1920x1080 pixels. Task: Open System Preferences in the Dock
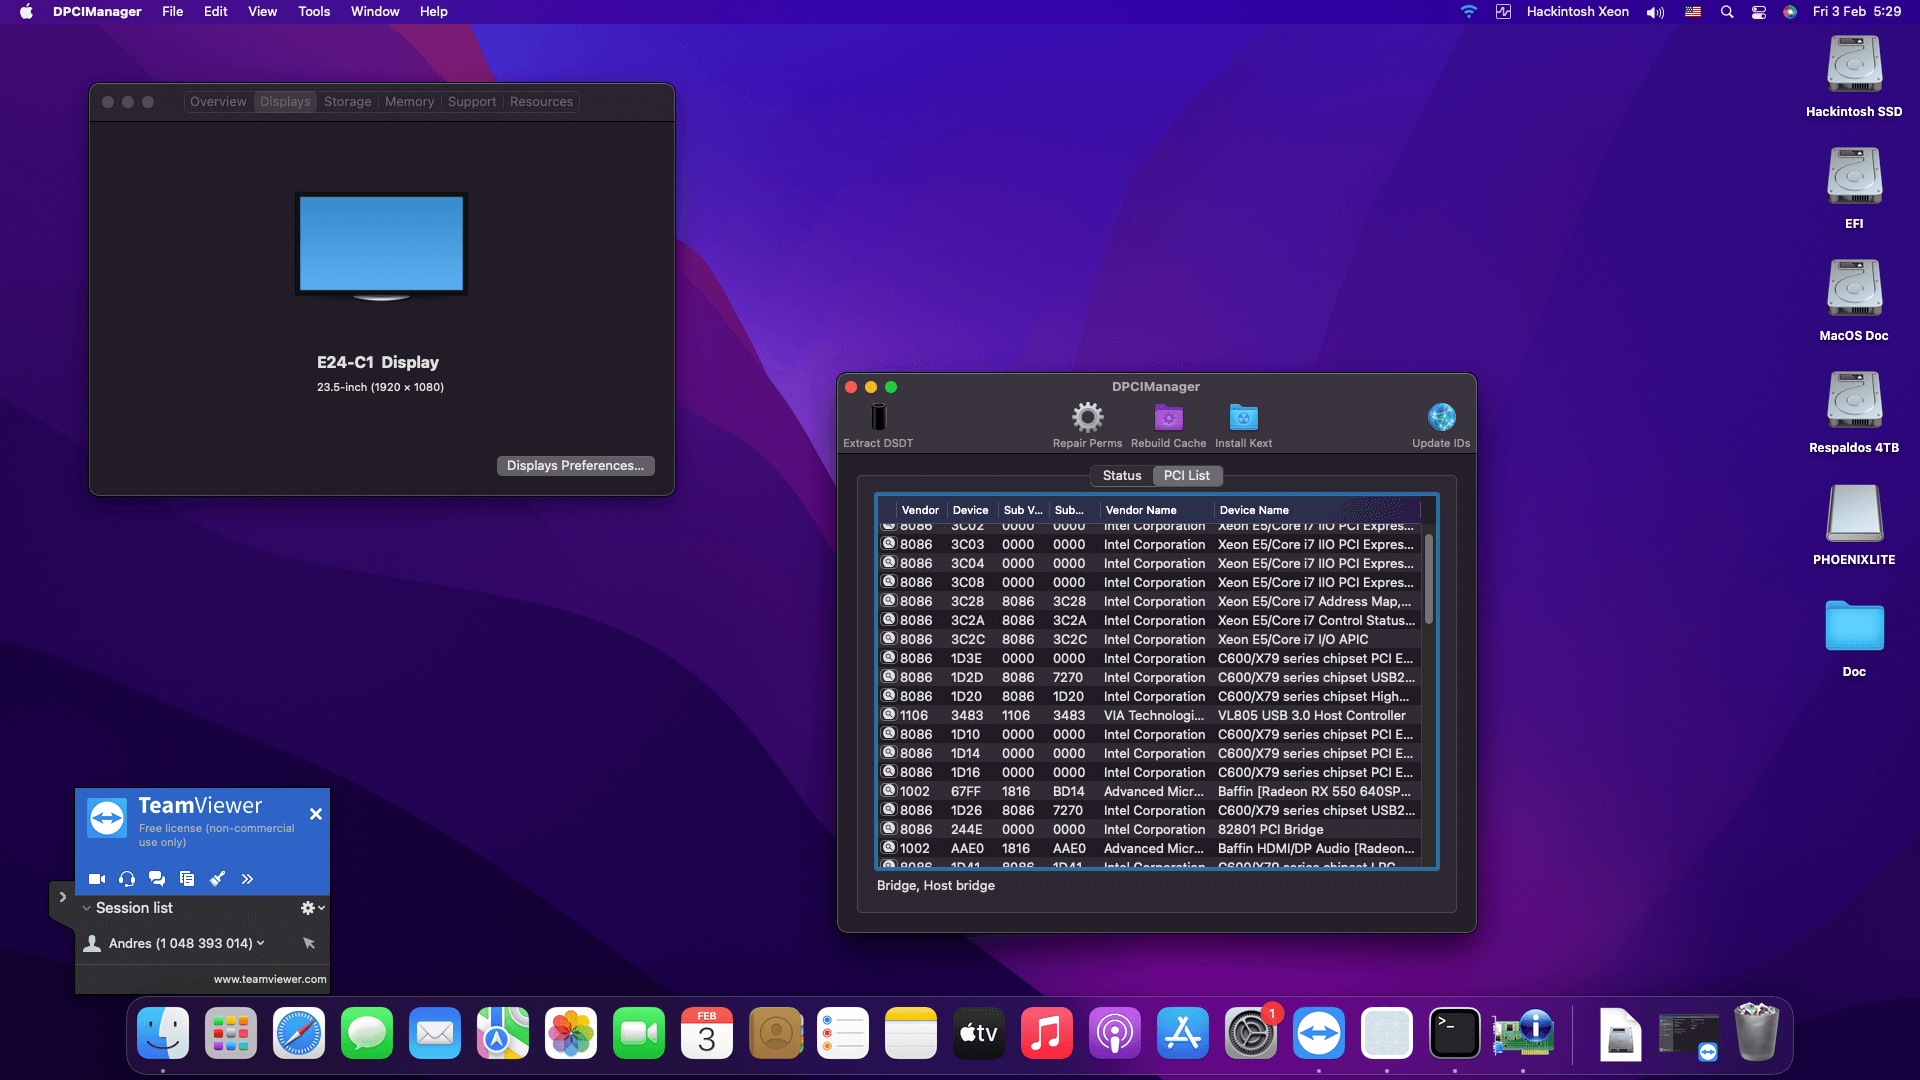1251,1033
